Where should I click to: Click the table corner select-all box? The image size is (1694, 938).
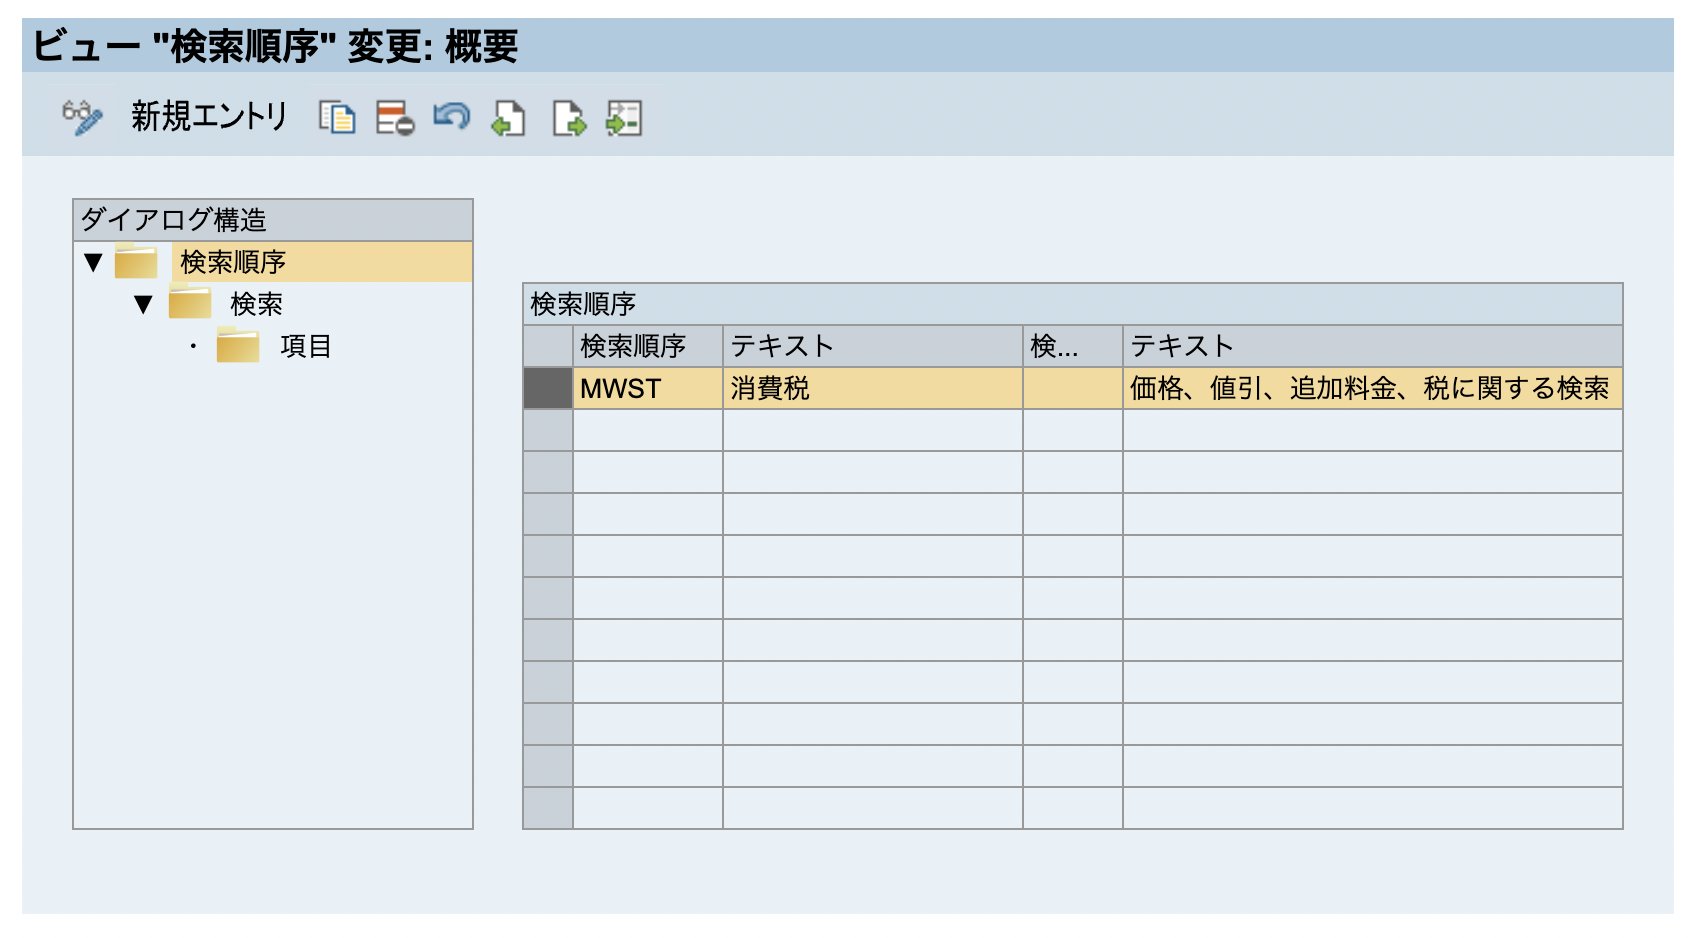pos(547,346)
